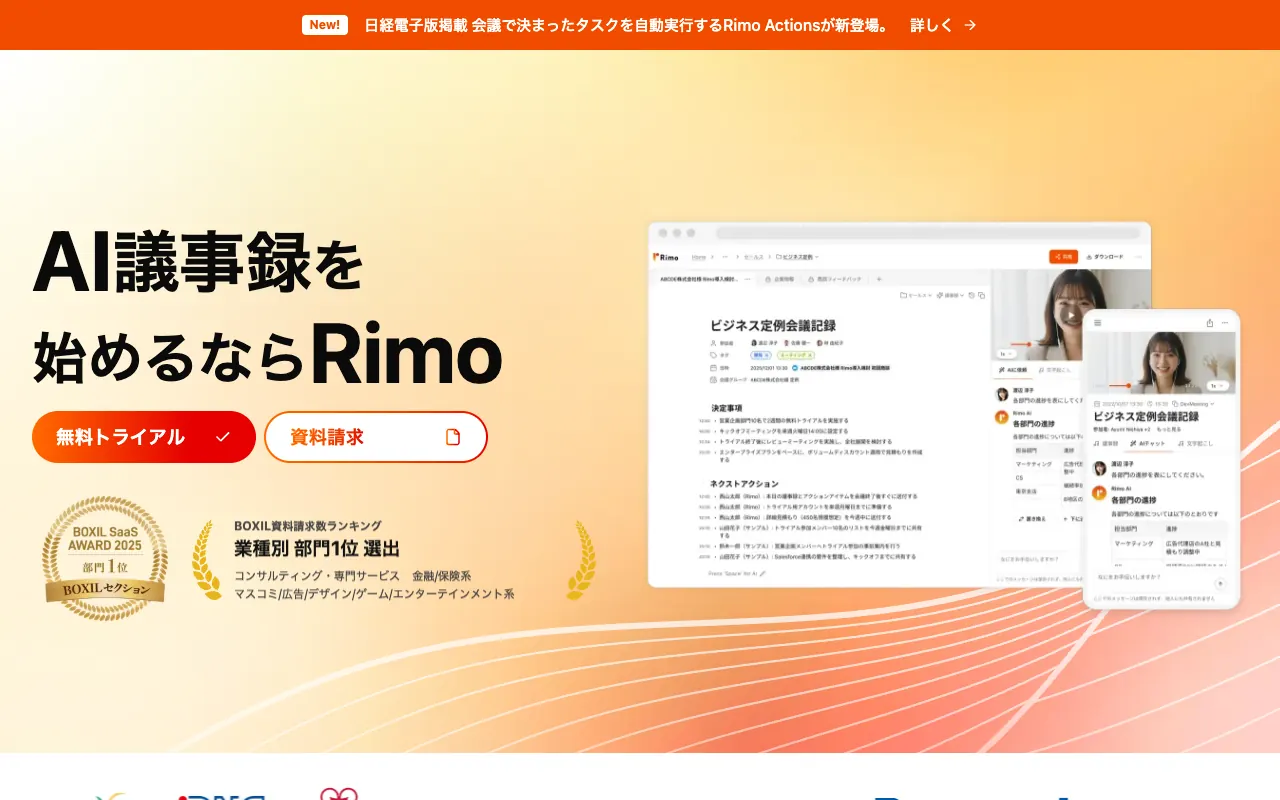Click the 決定事項 heading in the desktop mockup

pyautogui.click(x=727, y=408)
